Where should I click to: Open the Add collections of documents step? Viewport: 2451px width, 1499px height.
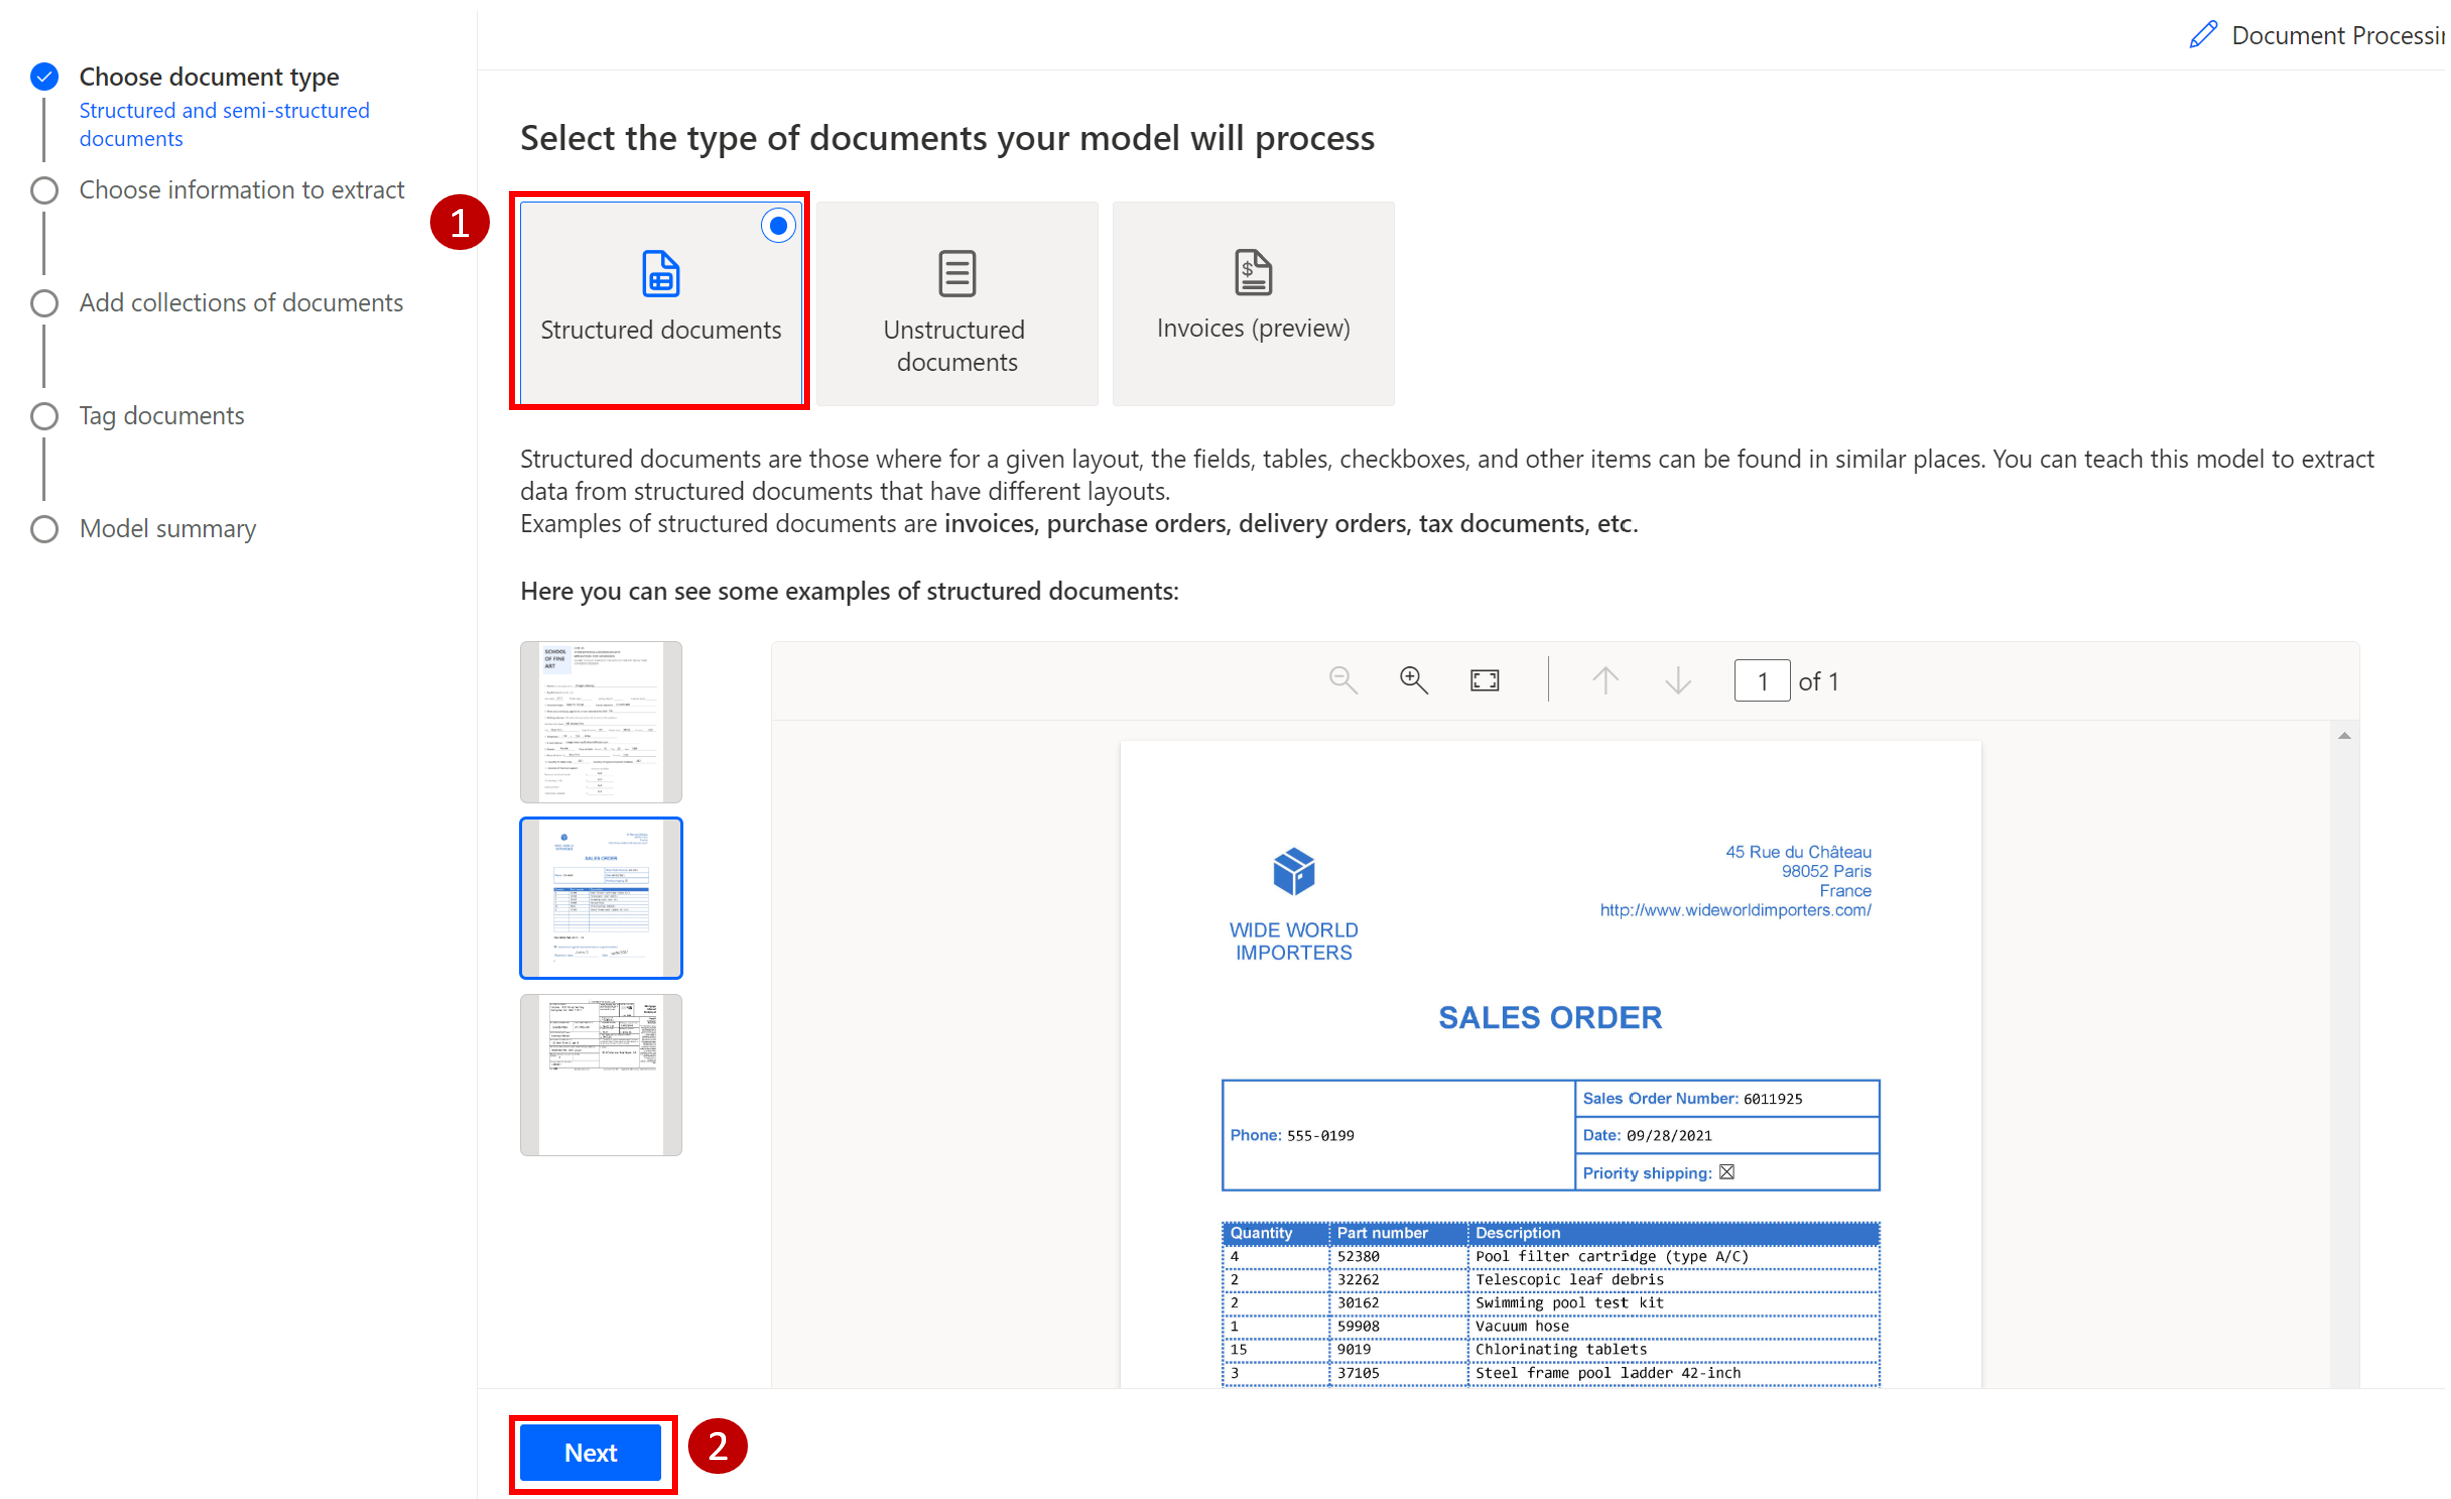pyautogui.click(x=241, y=303)
